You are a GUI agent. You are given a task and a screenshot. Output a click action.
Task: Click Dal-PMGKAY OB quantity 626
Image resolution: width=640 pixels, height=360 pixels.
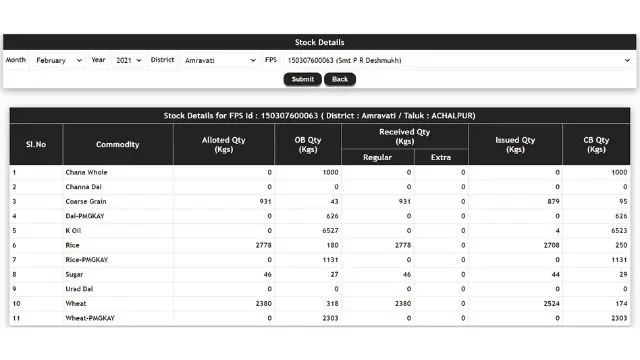click(x=332, y=216)
